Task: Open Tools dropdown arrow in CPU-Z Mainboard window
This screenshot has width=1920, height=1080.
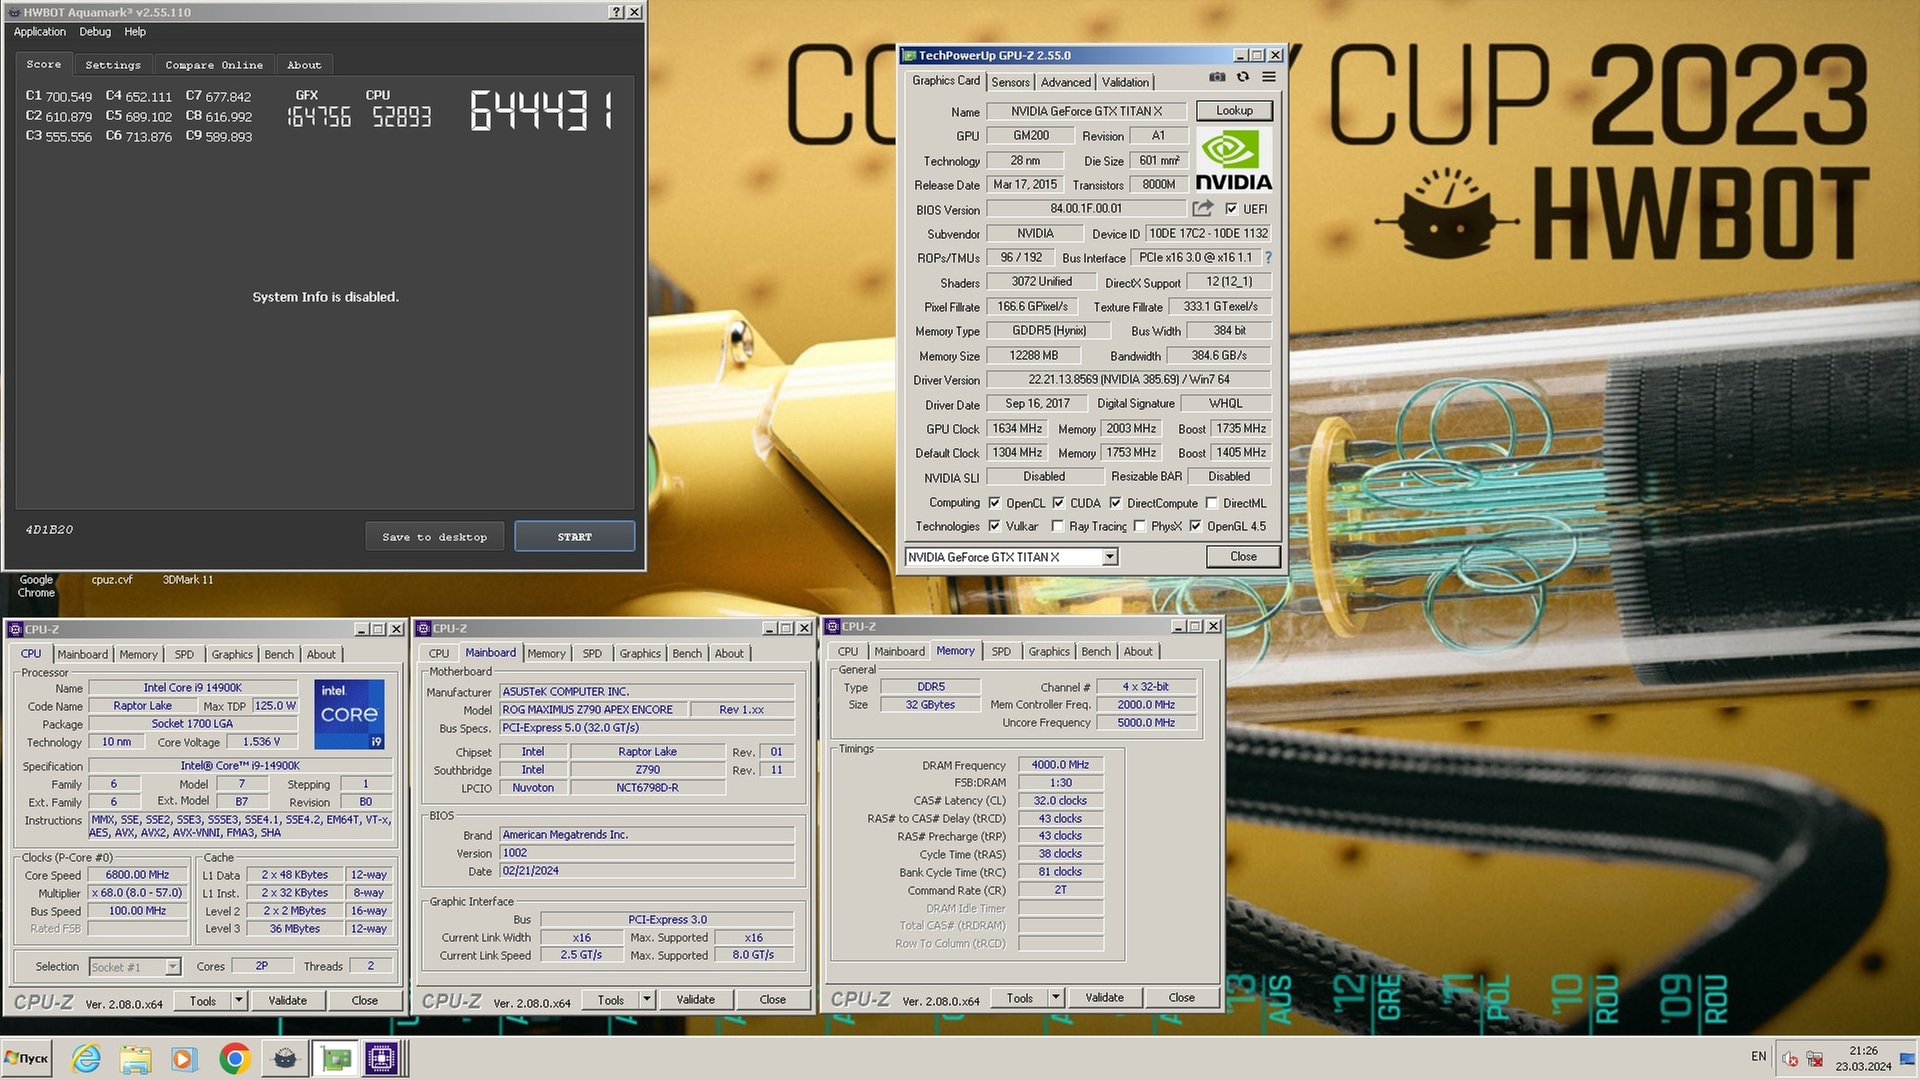Action: (x=647, y=999)
